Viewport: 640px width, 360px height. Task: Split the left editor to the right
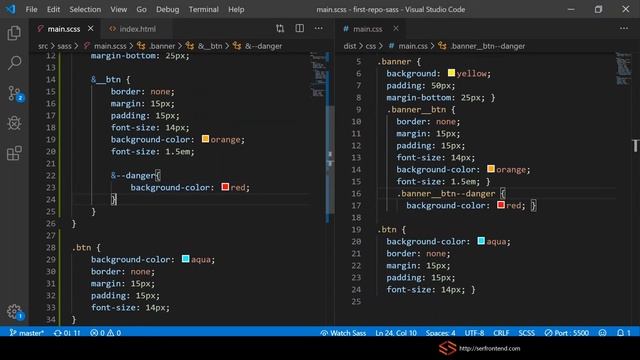click(x=300, y=28)
